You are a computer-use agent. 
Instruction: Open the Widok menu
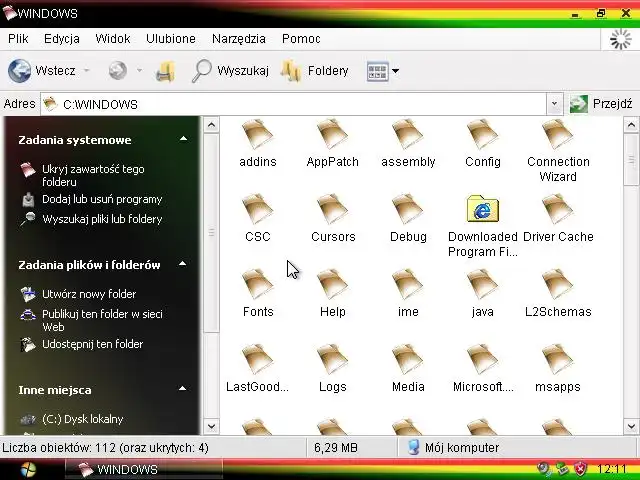[x=113, y=39]
